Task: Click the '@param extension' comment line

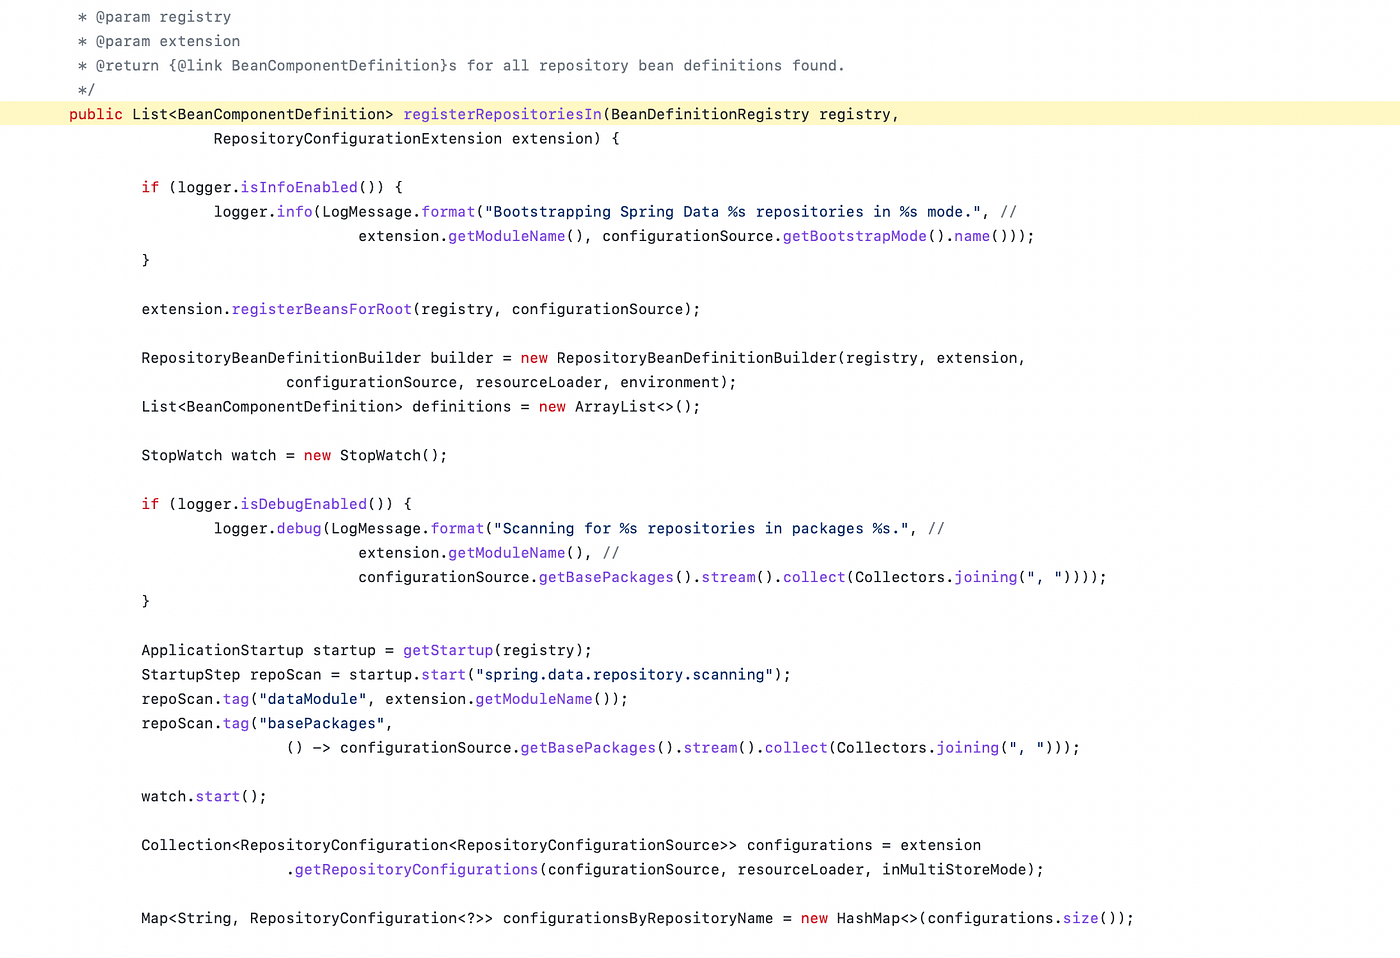Action: point(159,41)
